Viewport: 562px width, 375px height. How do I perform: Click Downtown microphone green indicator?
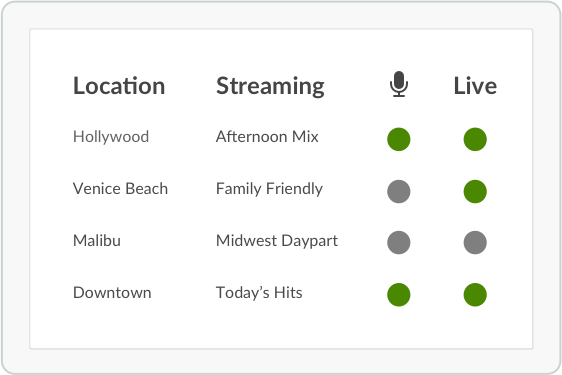pyautogui.click(x=399, y=295)
